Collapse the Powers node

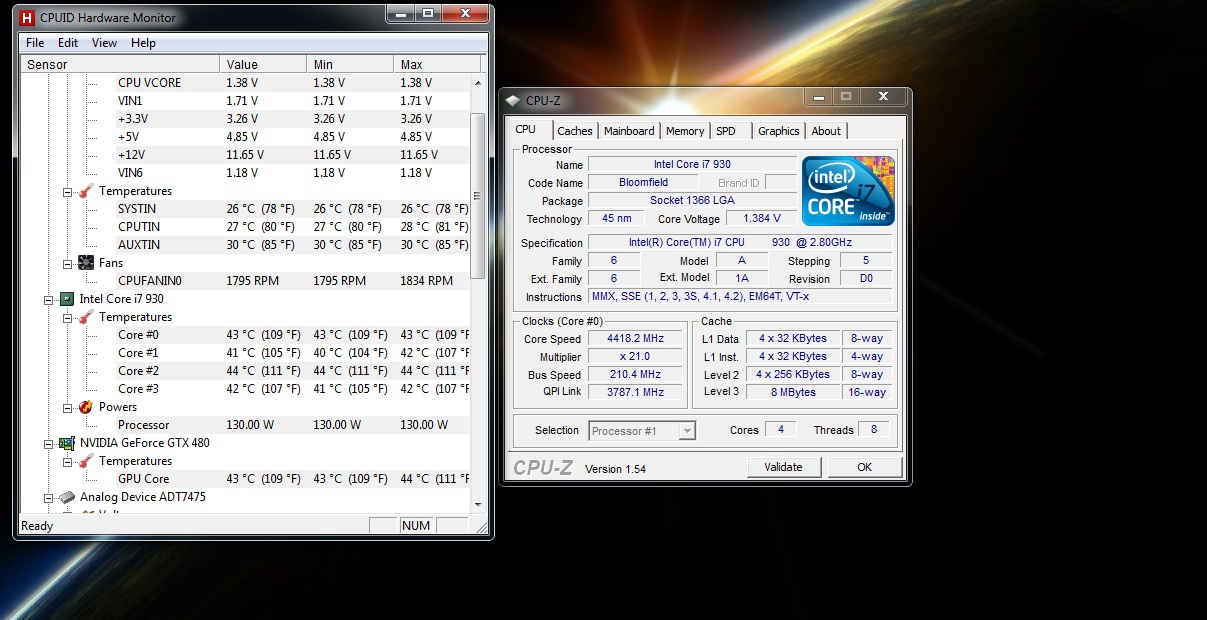click(x=68, y=407)
